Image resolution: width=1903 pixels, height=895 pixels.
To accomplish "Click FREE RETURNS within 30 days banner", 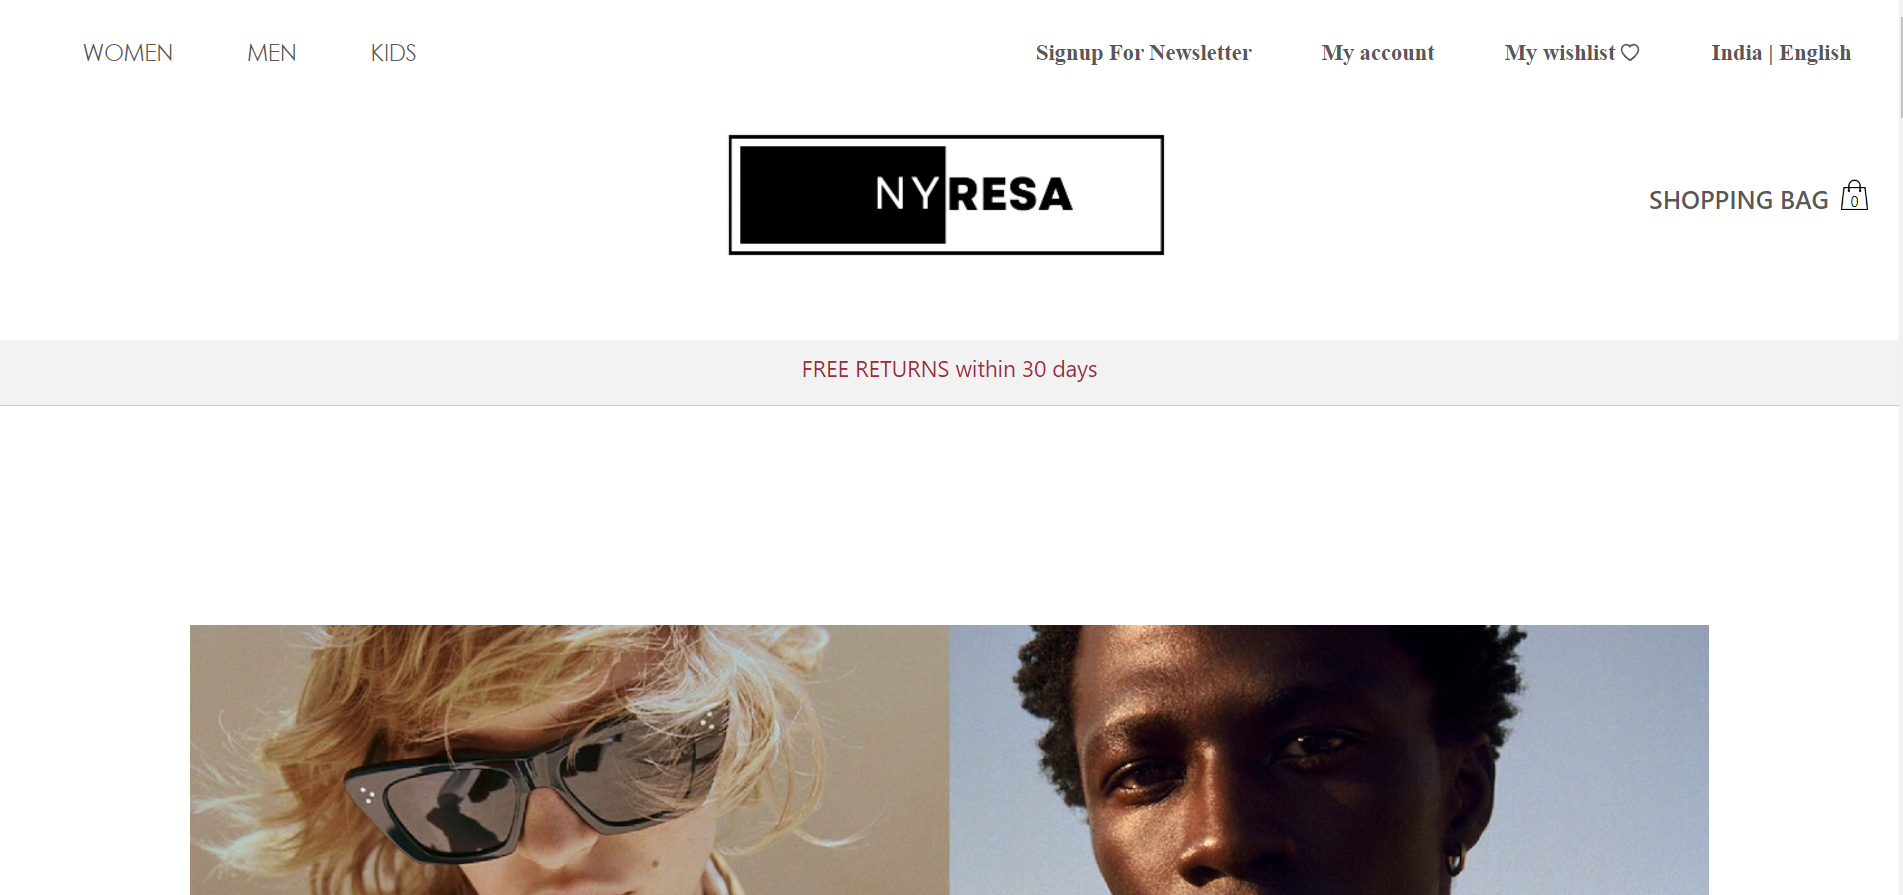I will coord(949,369).
